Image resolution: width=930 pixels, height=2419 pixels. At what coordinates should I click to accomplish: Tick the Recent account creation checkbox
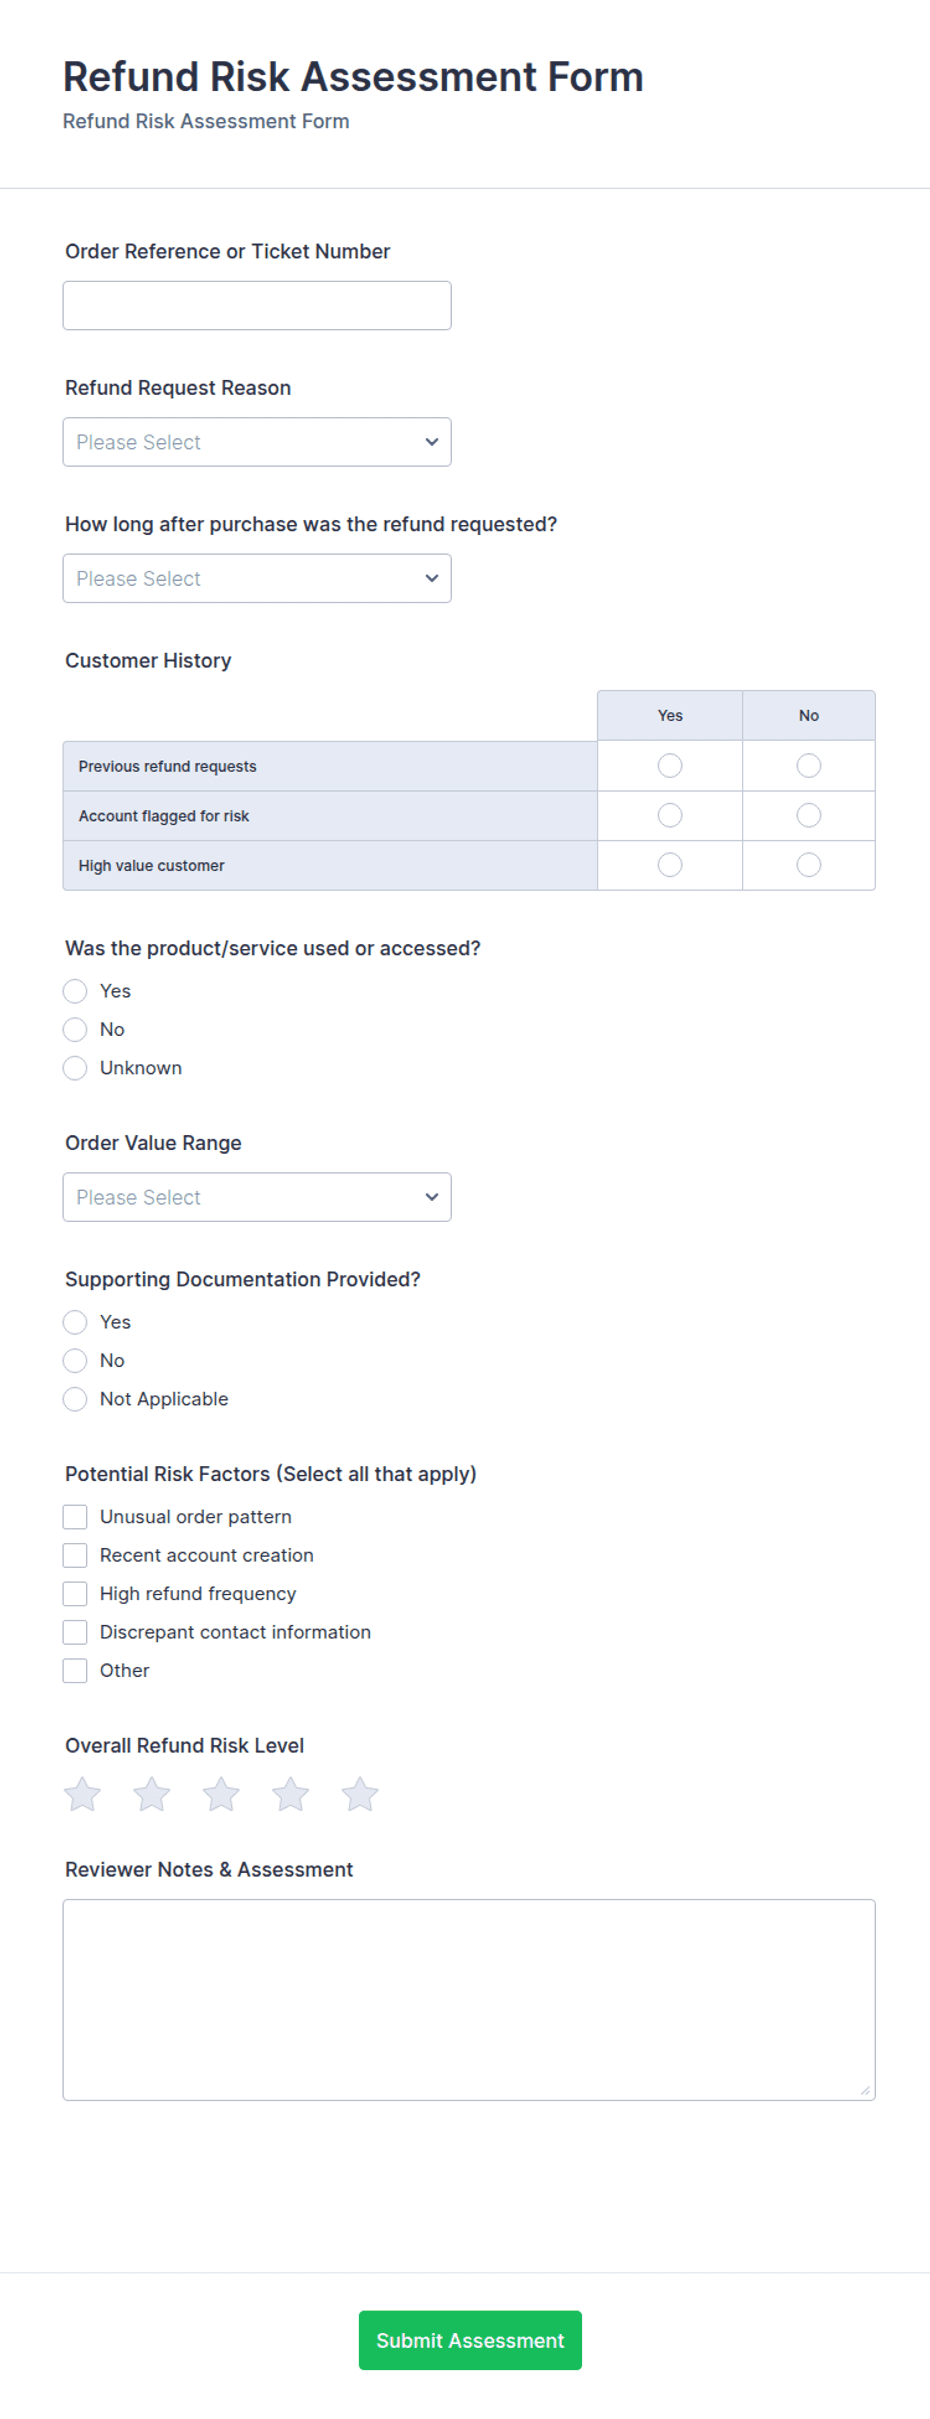(x=75, y=1555)
